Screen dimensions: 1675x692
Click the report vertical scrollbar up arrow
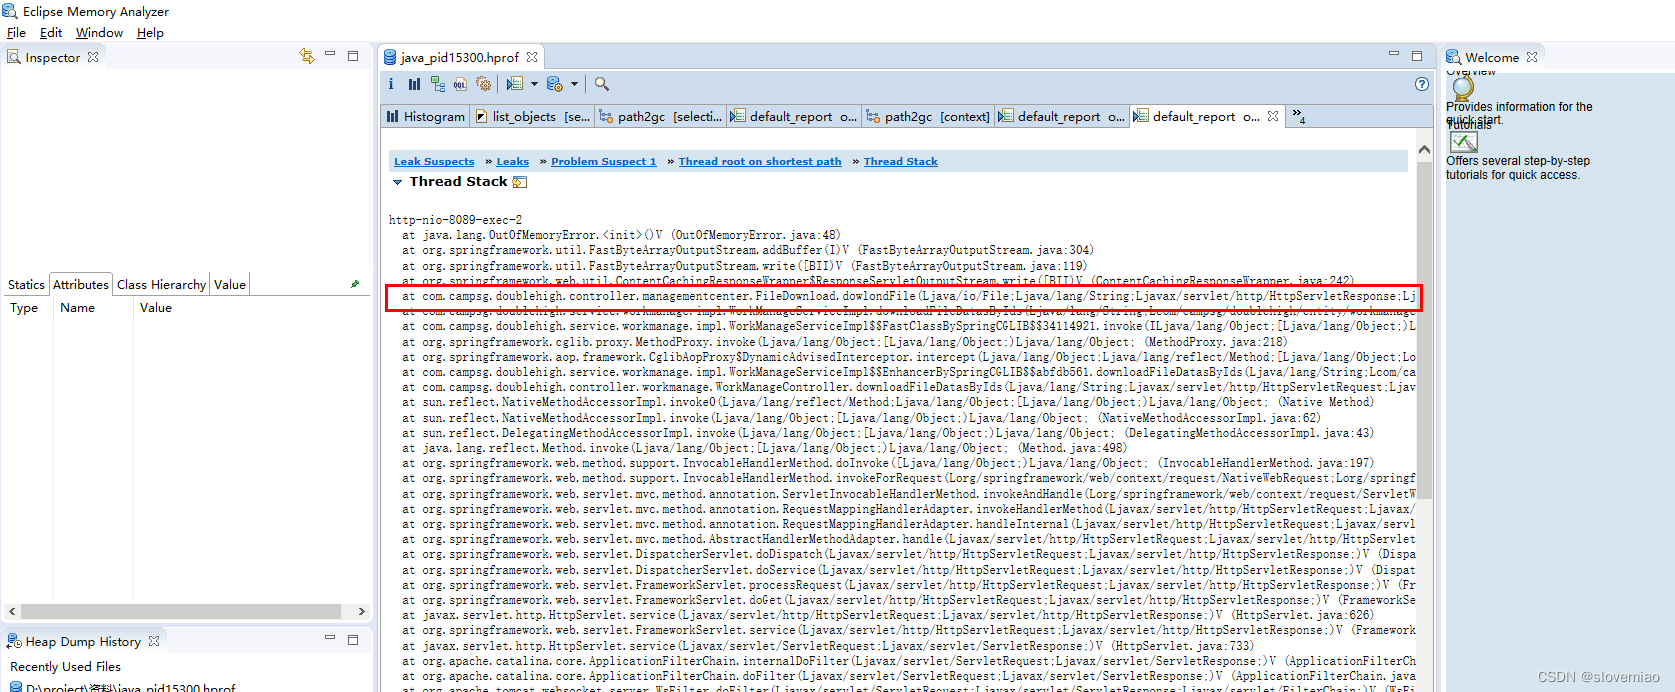(1424, 150)
